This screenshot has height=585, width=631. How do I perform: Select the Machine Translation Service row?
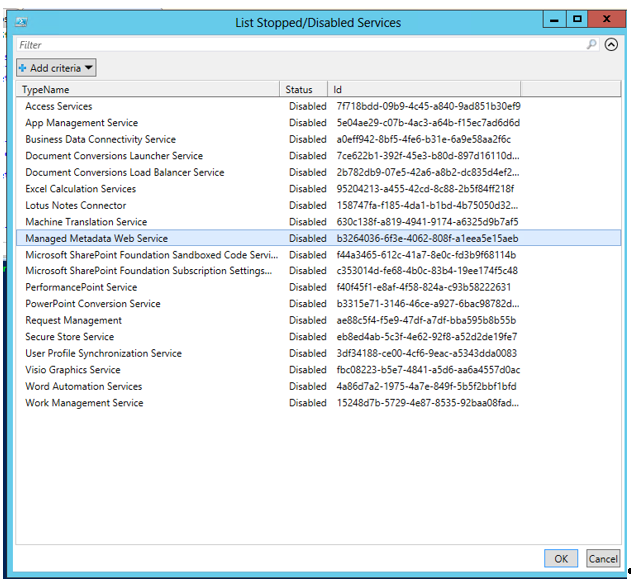point(318,222)
